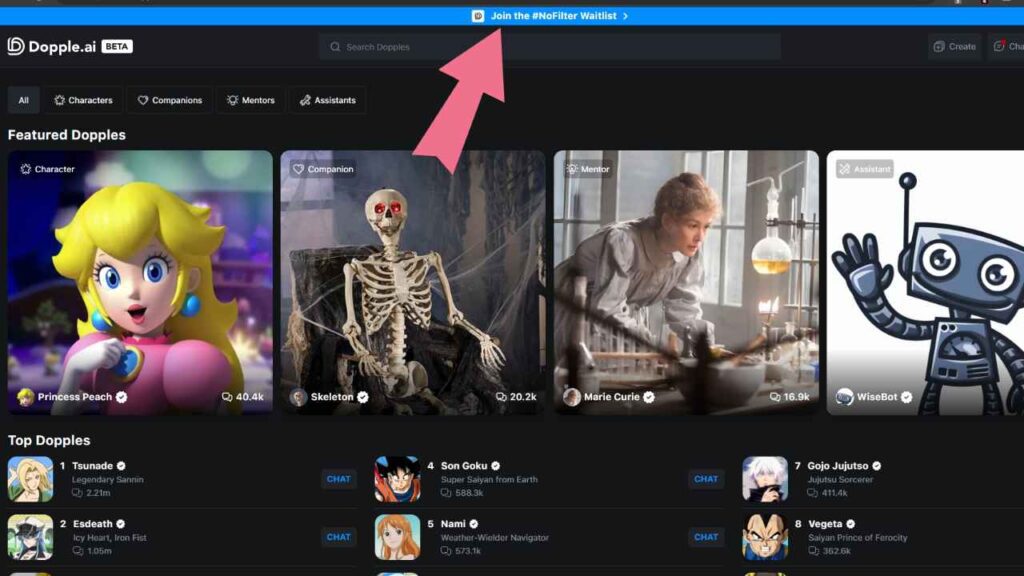Click the BETA badge next to the logo
The width and height of the screenshot is (1024, 576).
117,46
